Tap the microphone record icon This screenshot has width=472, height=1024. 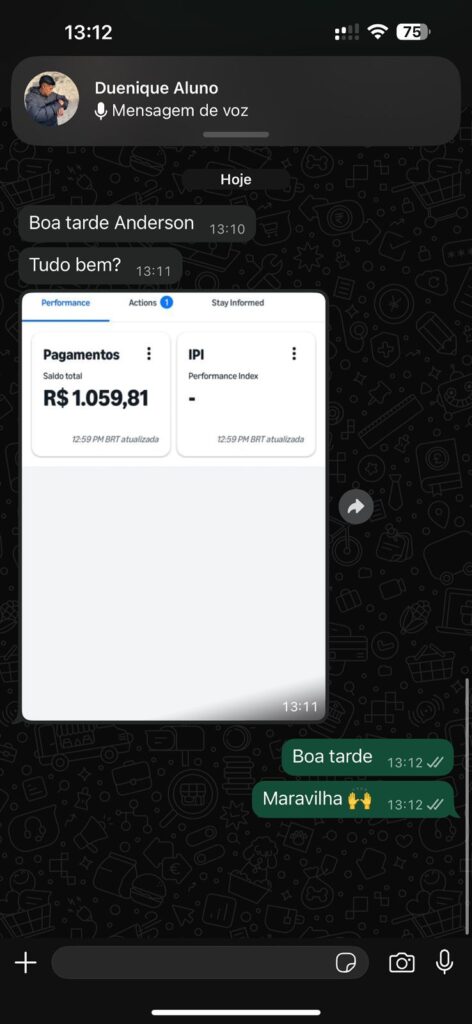click(445, 962)
